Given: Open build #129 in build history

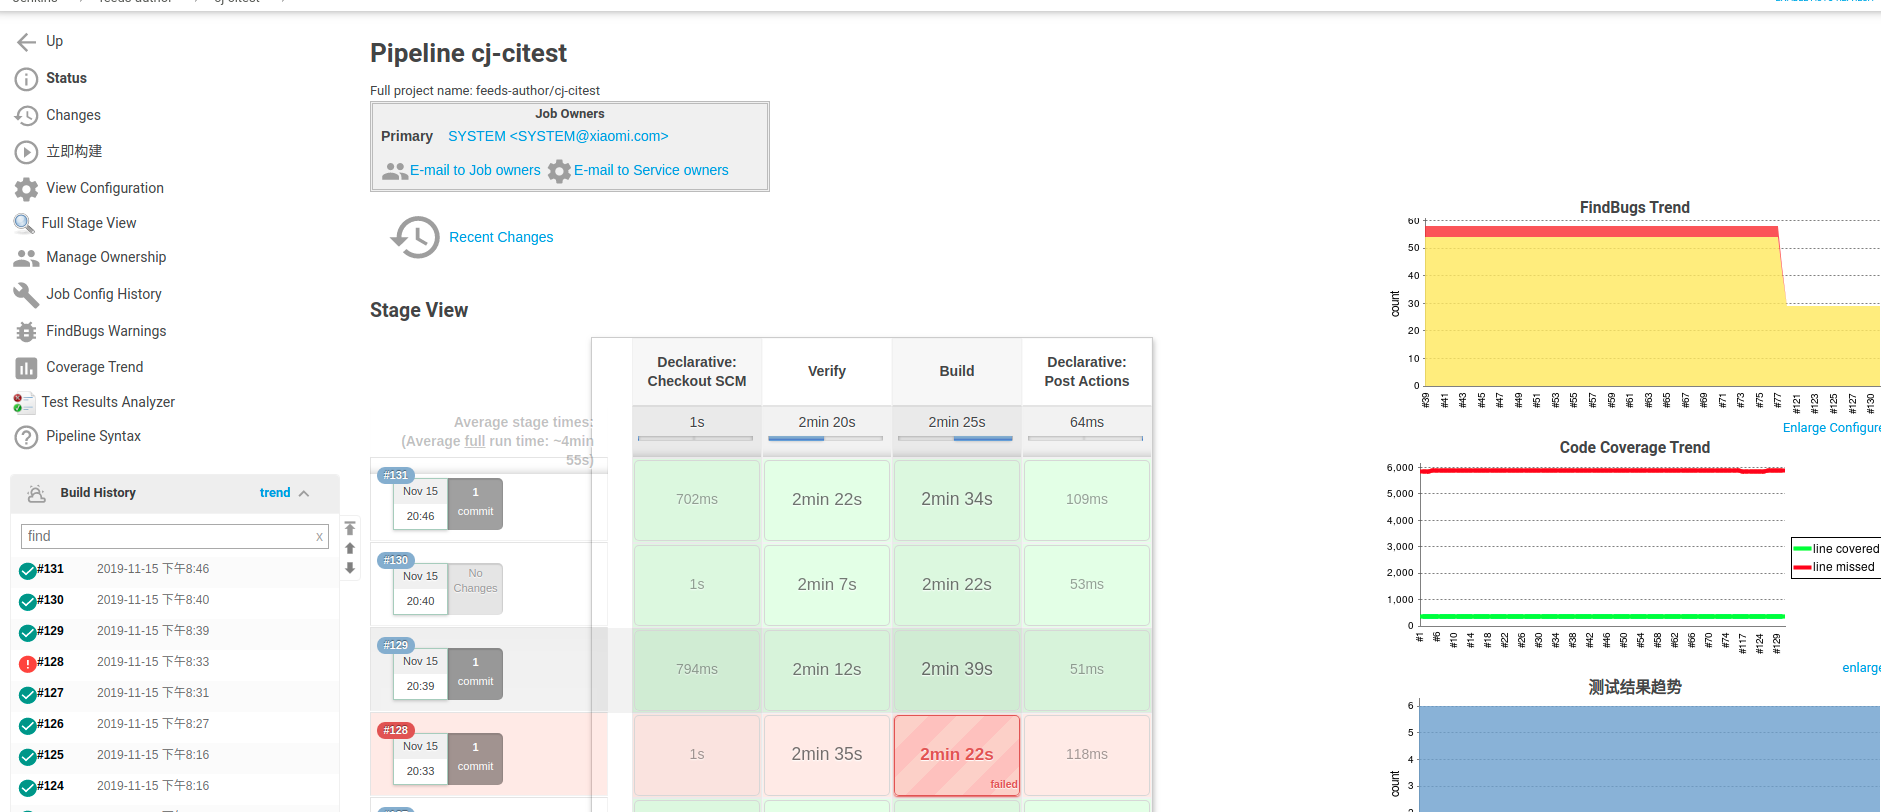Looking at the screenshot, I should tap(50, 631).
